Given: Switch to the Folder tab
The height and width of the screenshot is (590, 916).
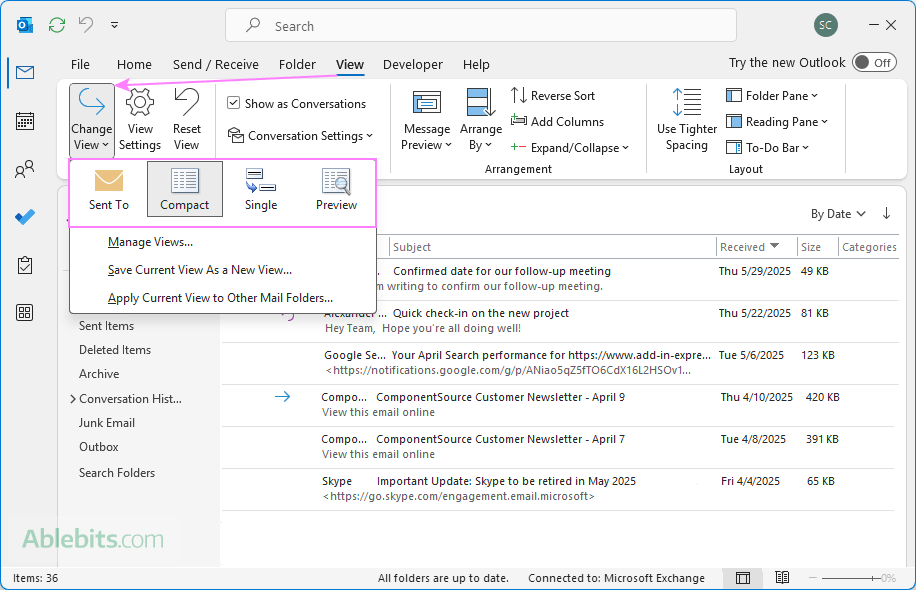Looking at the screenshot, I should [297, 64].
